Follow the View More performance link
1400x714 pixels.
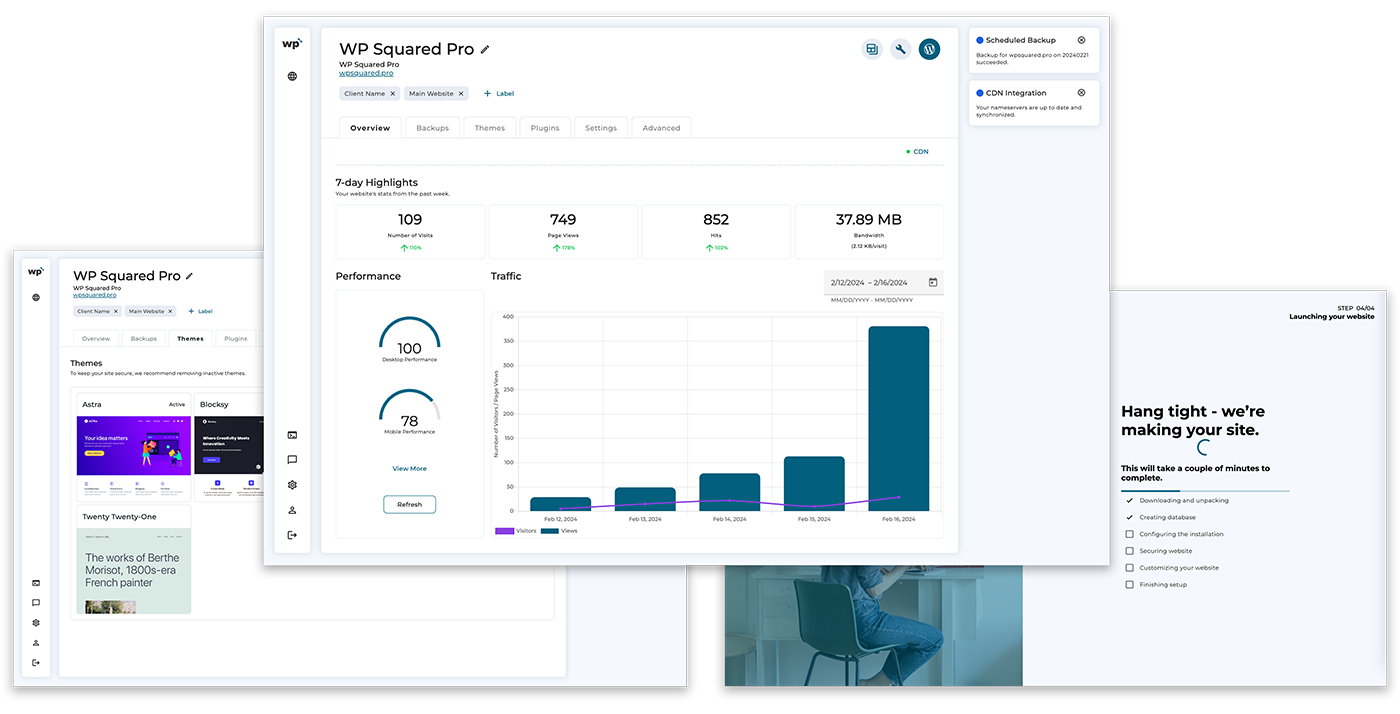409,468
